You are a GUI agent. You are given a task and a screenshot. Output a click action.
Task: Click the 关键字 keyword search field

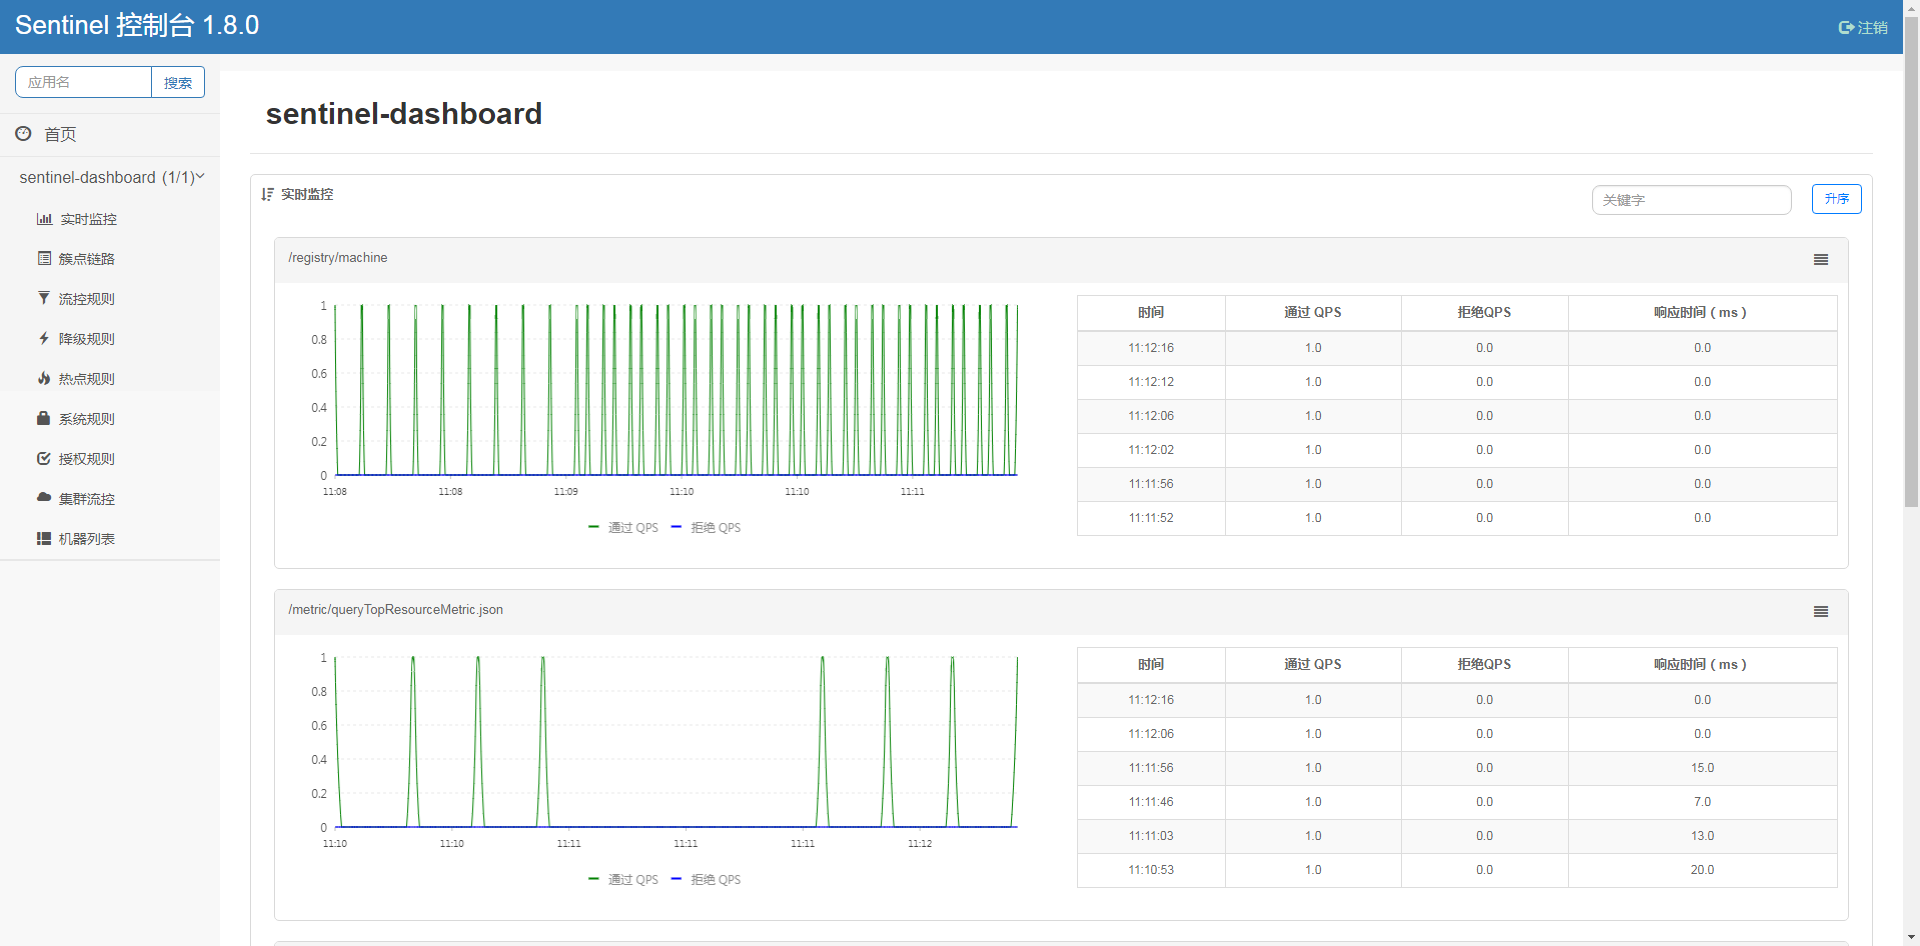[x=1691, y=200]
